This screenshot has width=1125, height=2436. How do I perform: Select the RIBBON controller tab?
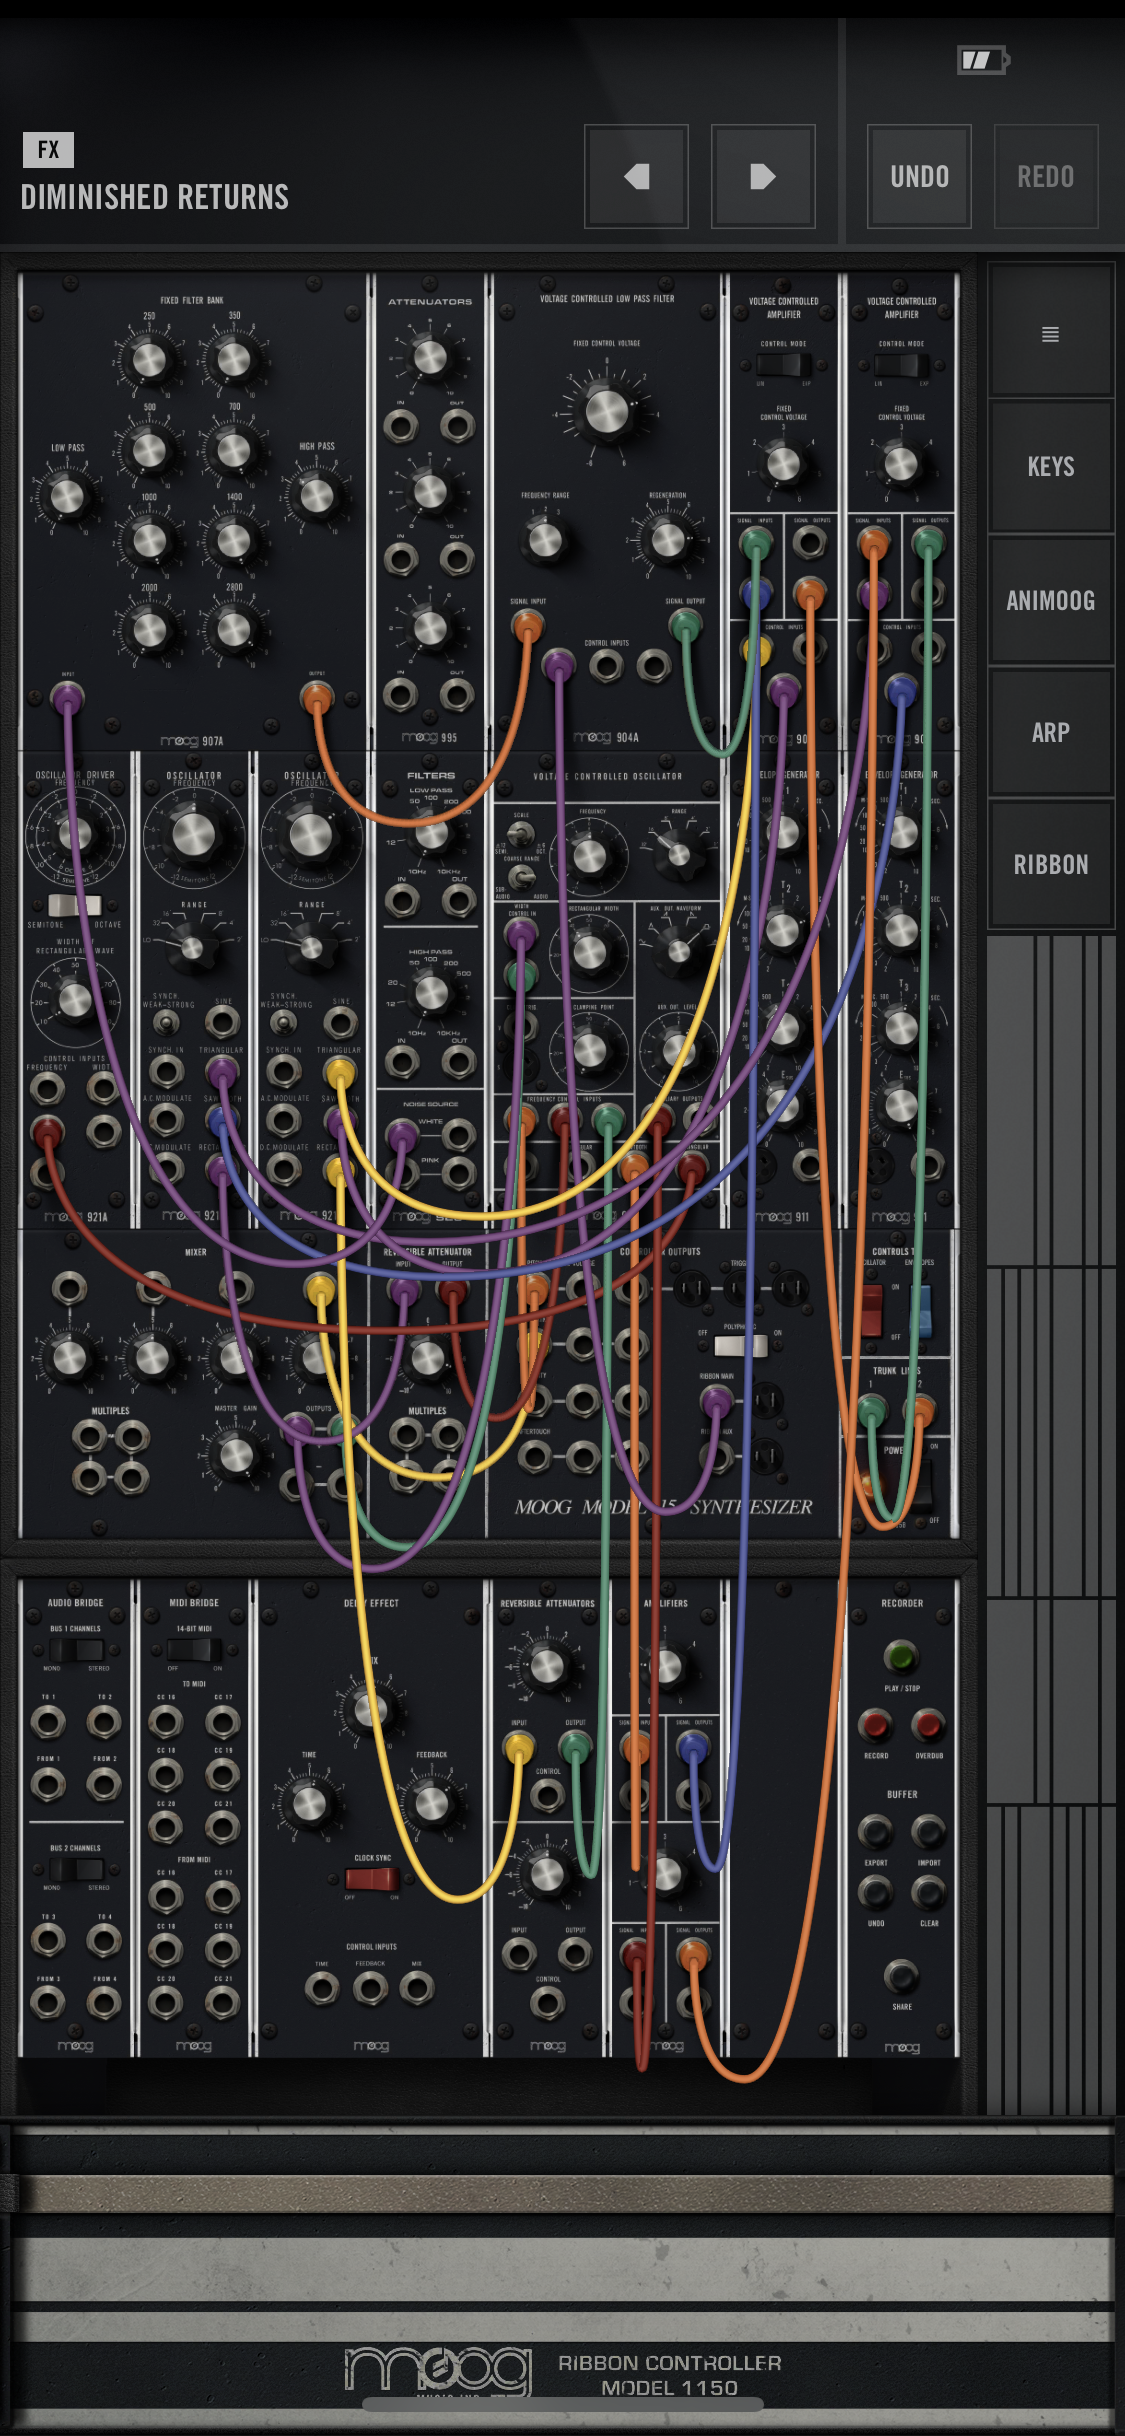[x=1050, y=864]
